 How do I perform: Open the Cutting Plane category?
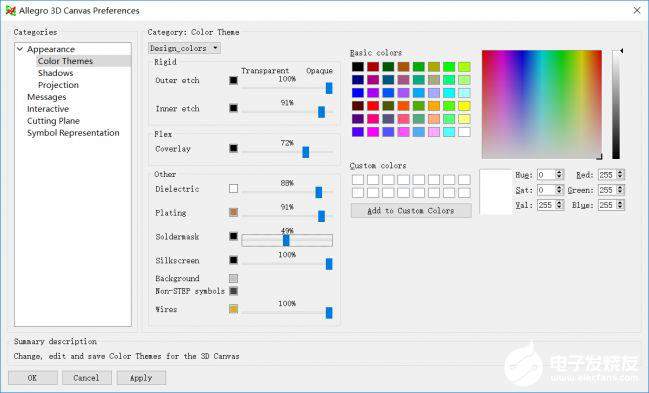coord(53,121)
